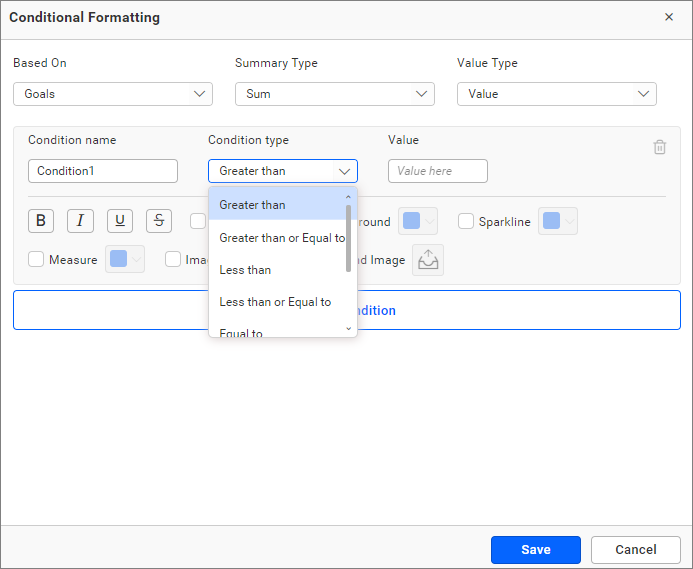The image size is (693, 569).
Task: Open the Value Type dropdown
Action: point(557,94)
